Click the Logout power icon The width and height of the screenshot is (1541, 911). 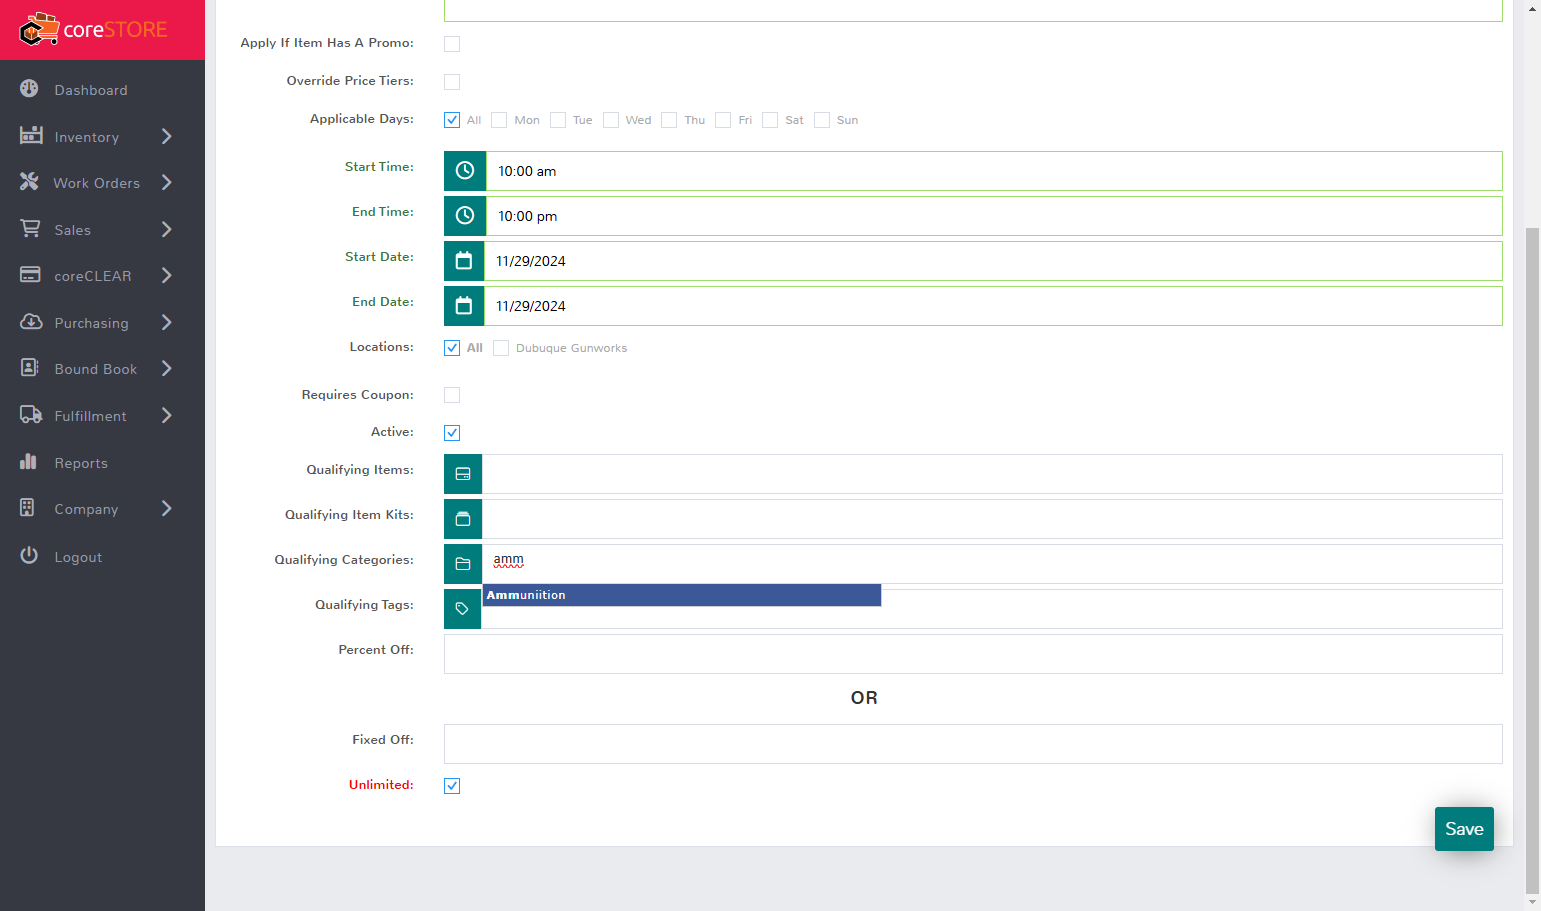tap(29, 556)
